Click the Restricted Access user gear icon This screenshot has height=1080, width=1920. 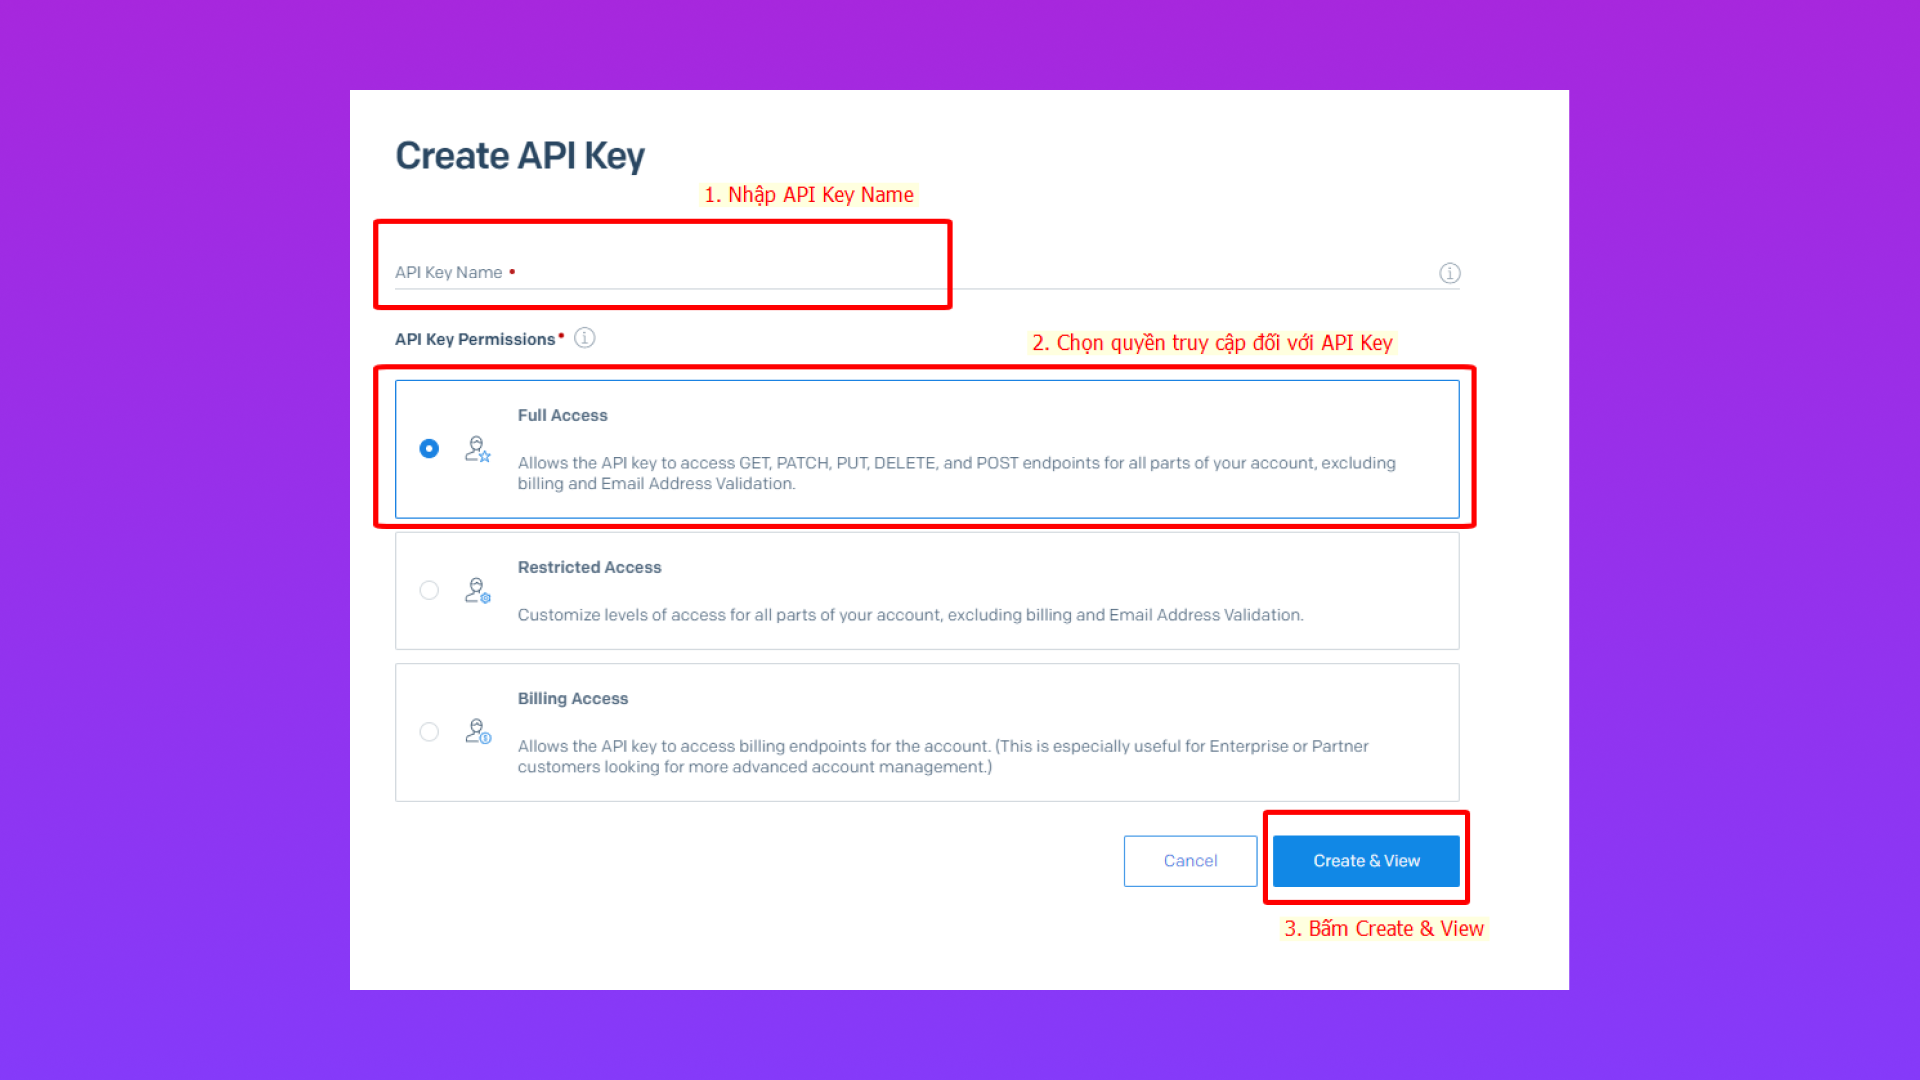(477, 591)
